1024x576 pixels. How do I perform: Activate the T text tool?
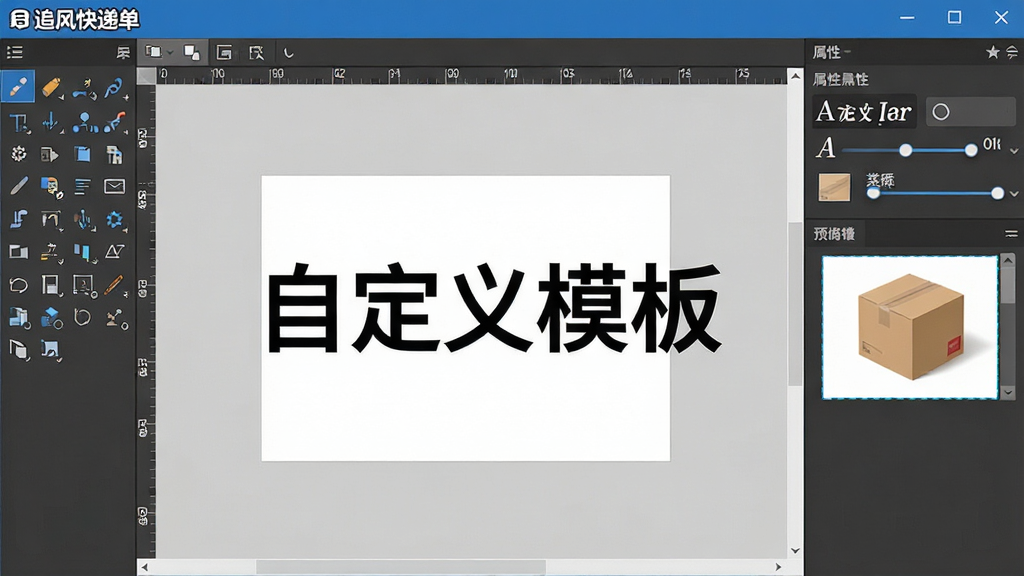pyautogui.click(x=18, y=122)
